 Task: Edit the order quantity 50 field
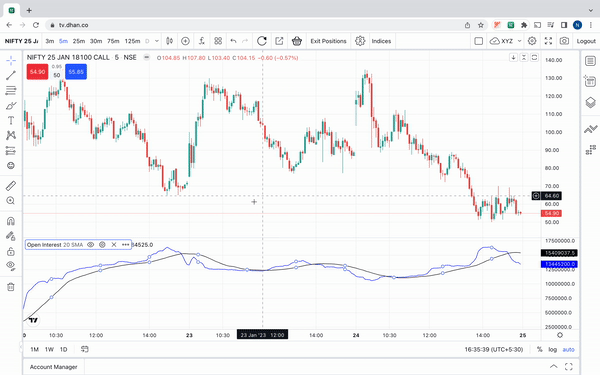pyautogui.click(x=57, y=75)
